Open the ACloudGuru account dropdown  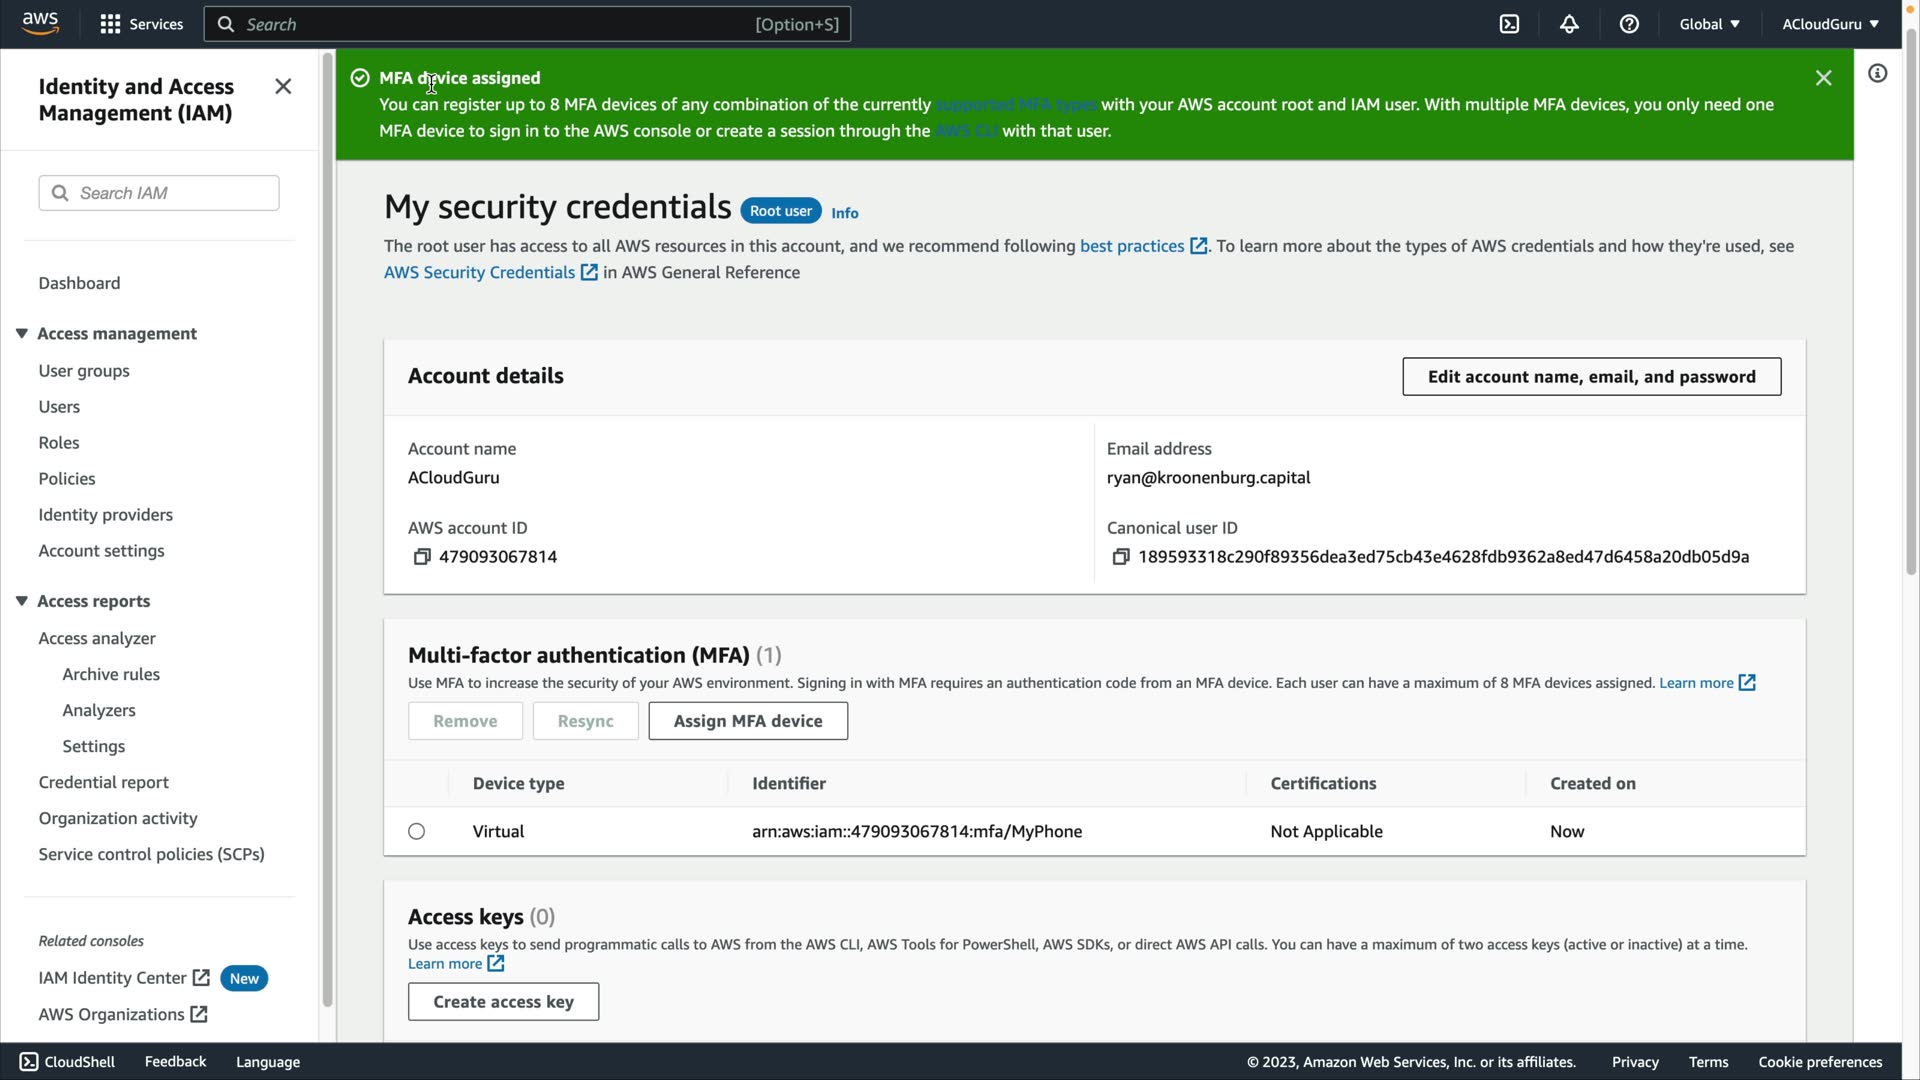coord(1829,24)
